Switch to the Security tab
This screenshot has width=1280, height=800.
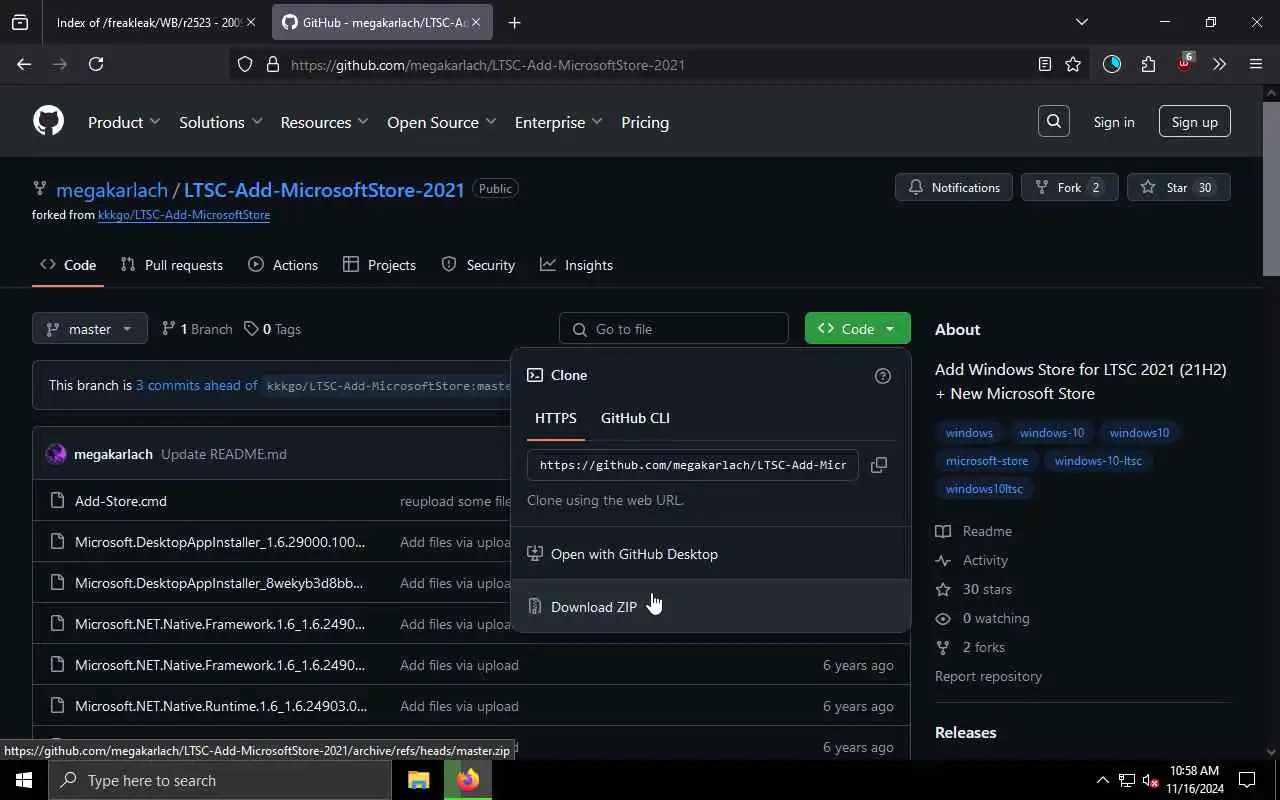point(478,265)
